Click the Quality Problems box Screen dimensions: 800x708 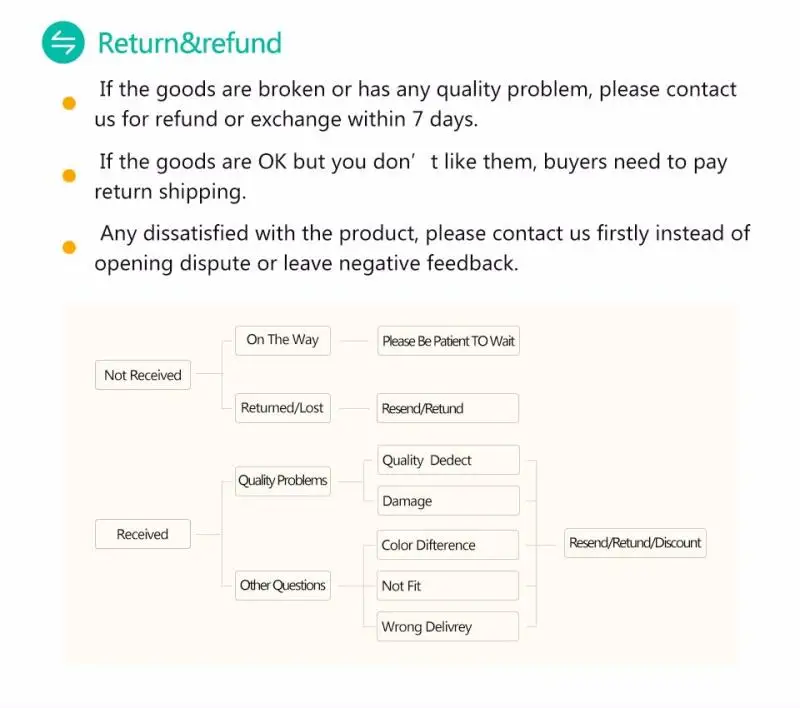click(283, 481)
